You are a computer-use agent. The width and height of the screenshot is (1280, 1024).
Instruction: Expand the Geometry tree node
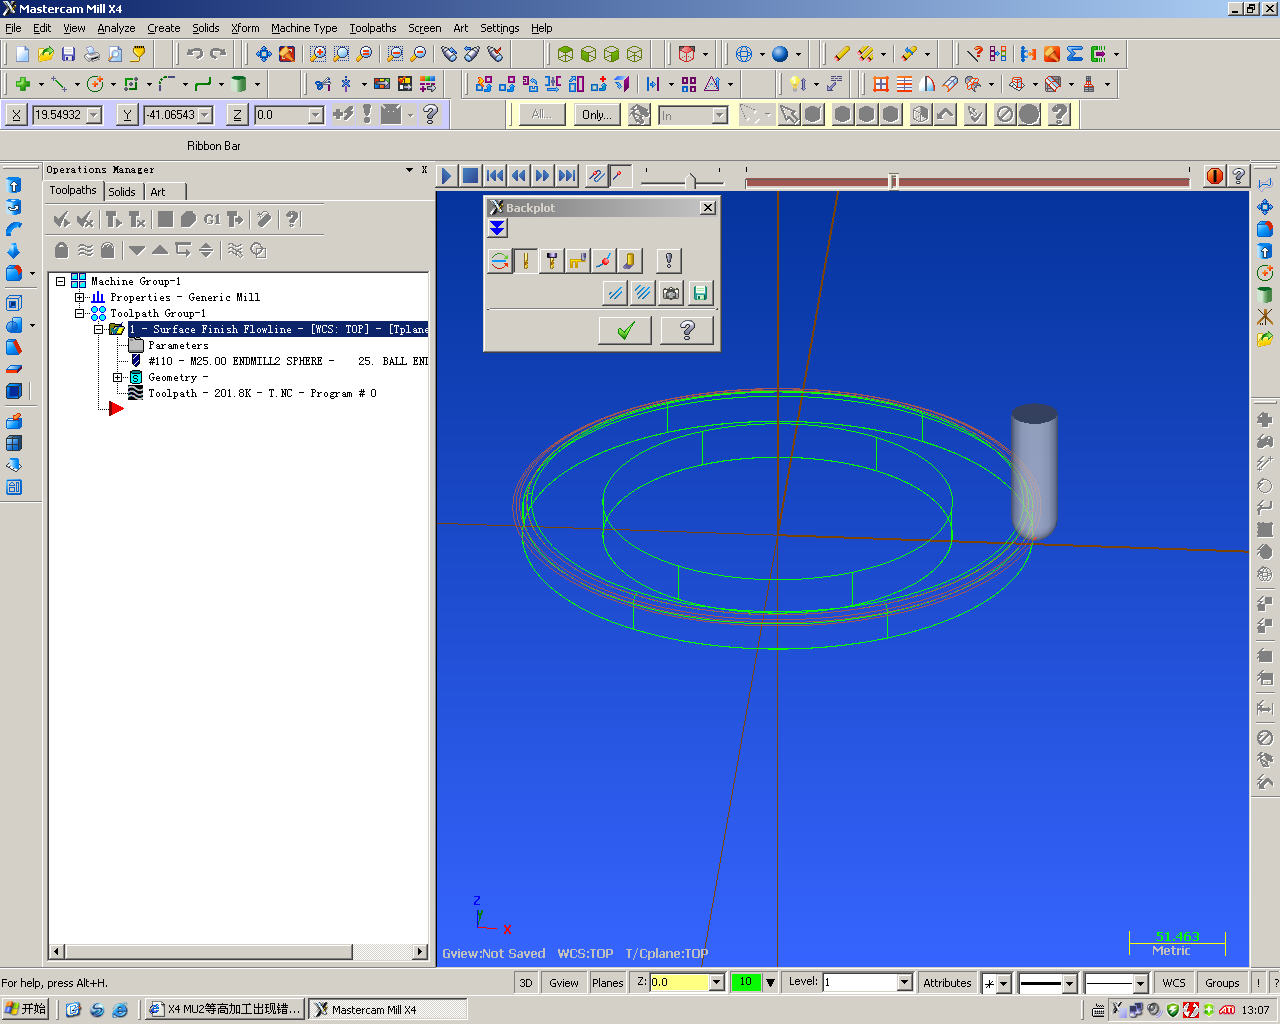[117, 377]
